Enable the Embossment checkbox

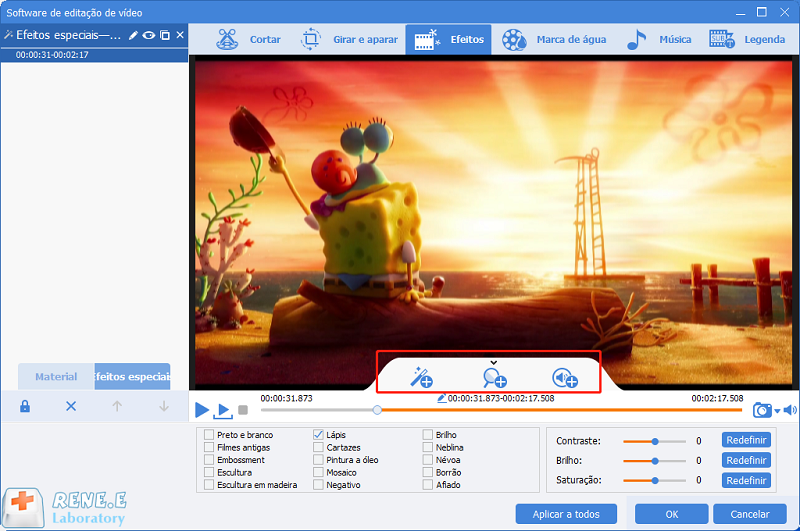[x=209, y=460]
